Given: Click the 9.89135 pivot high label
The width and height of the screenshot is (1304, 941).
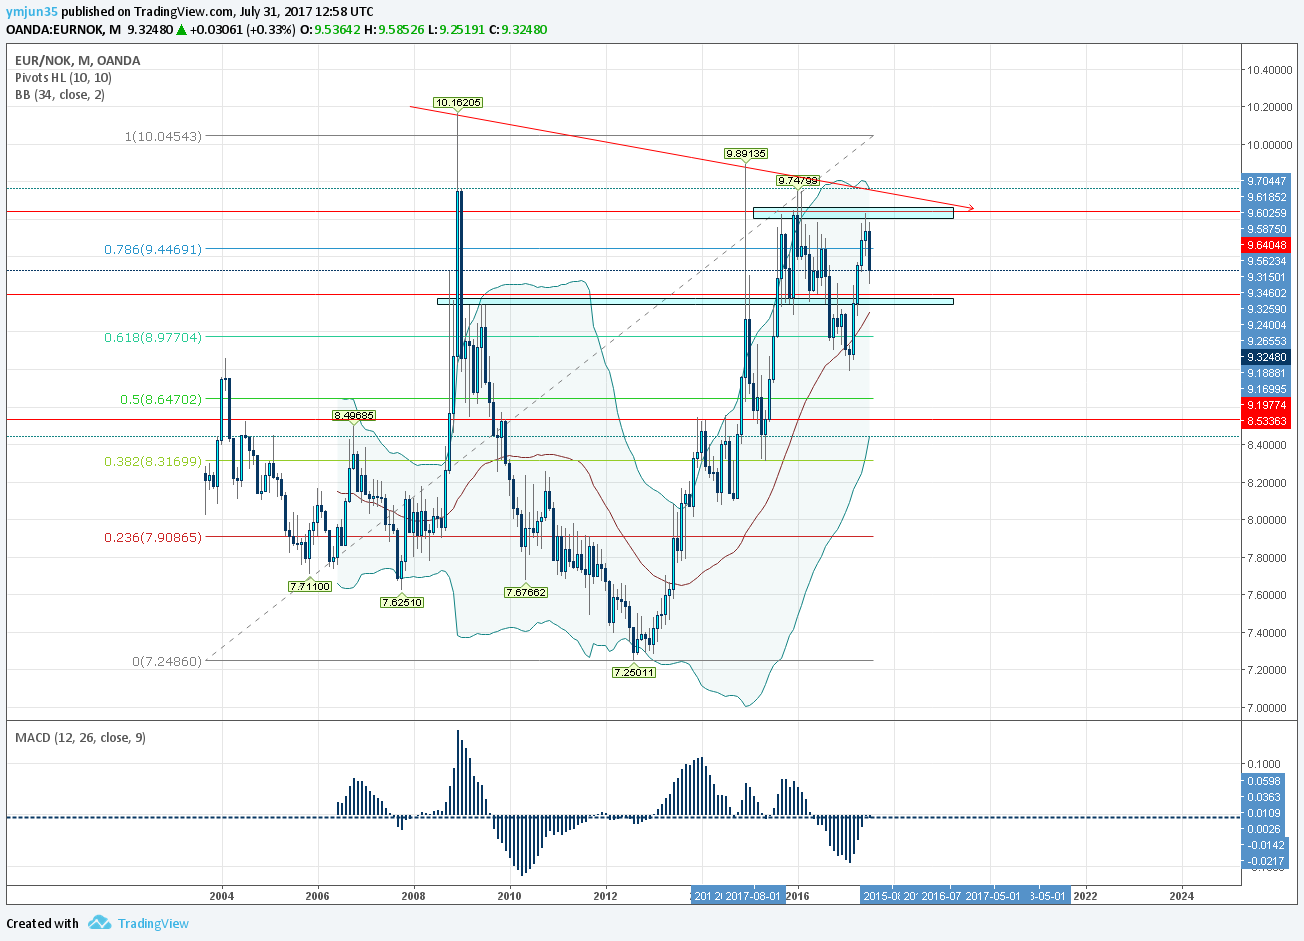Looking at the screenshot, I should [746, 153].
